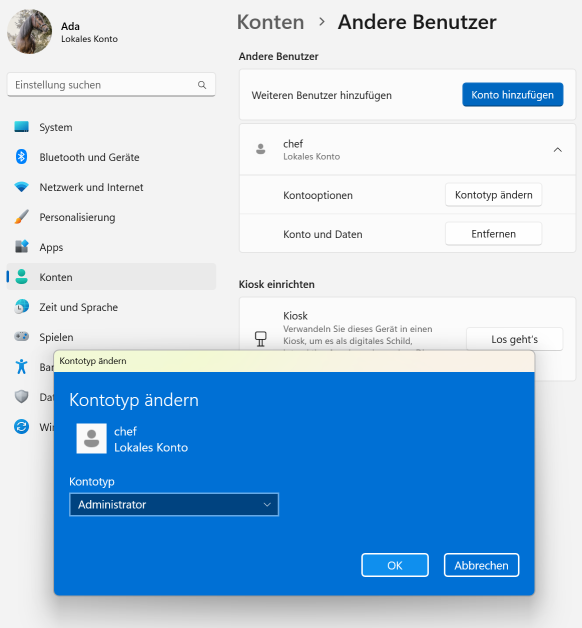Click the Windows Update refresh icon

coord(22,427)
